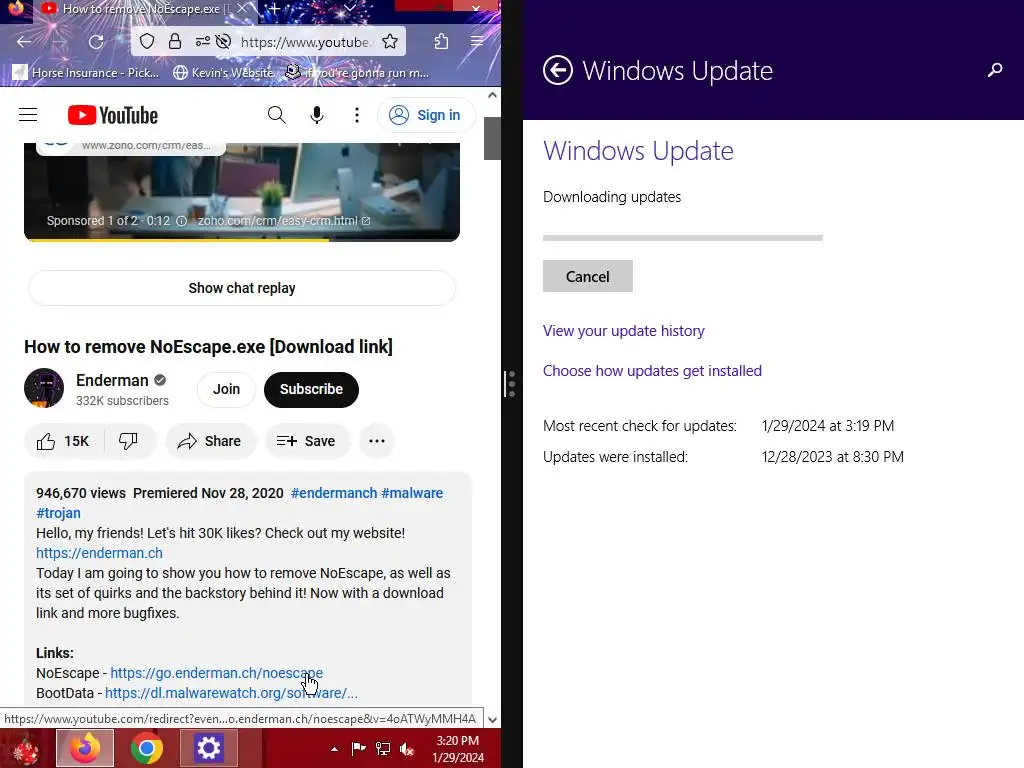
Task: Open more actions ellipsis under video
Action: pos(377,441)
